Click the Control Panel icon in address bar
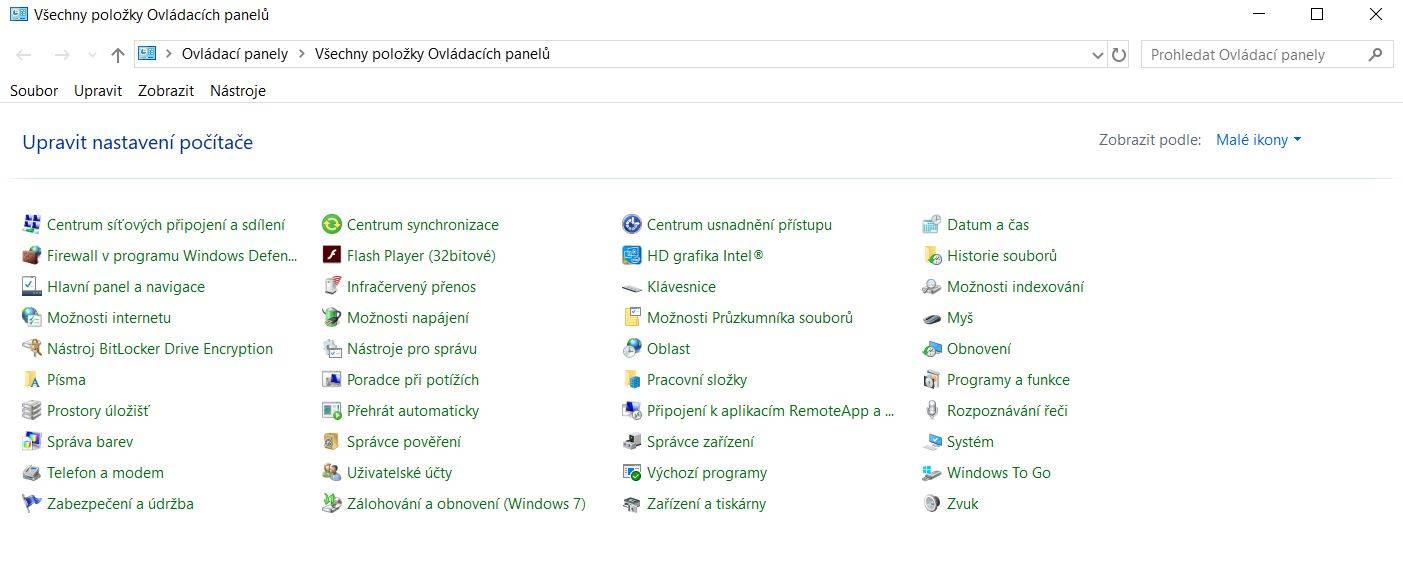 tap(147, 54)
